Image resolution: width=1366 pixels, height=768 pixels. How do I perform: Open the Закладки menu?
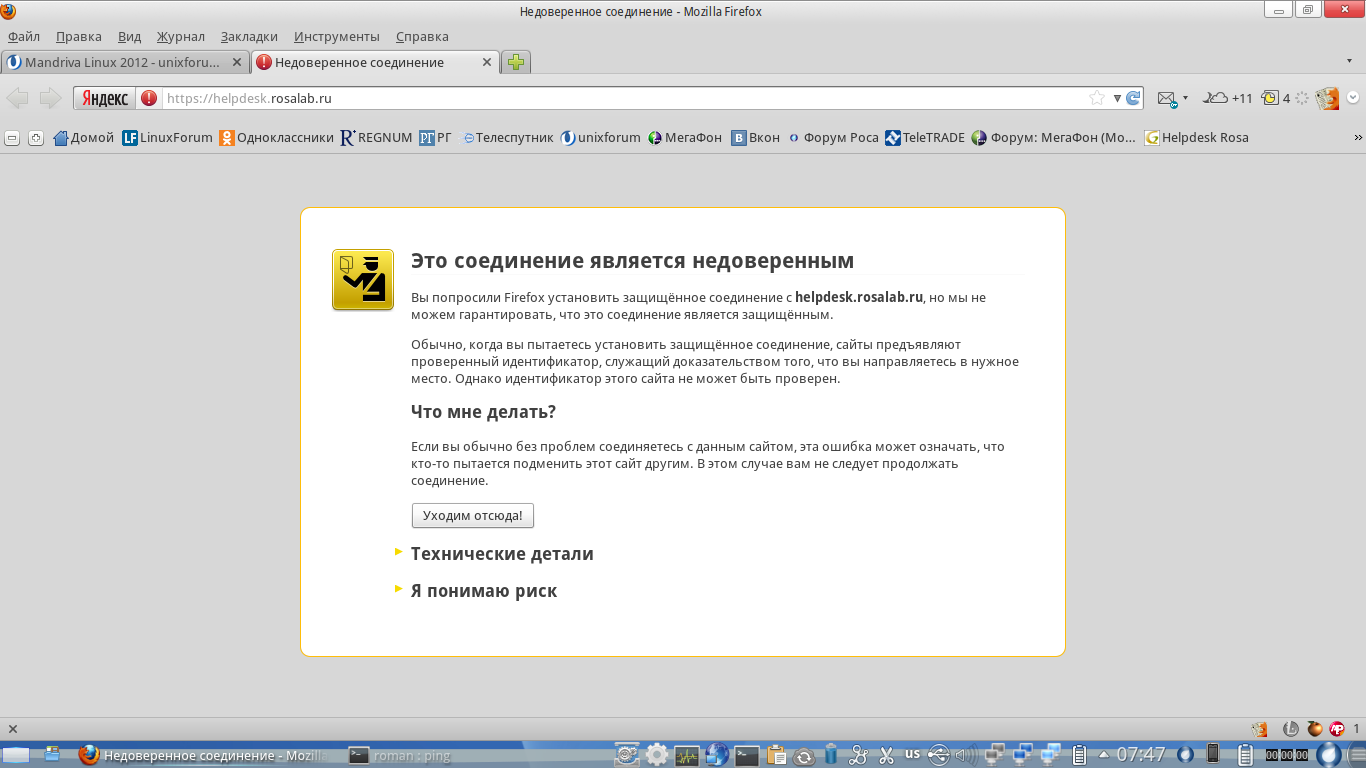tap(249, 36)
